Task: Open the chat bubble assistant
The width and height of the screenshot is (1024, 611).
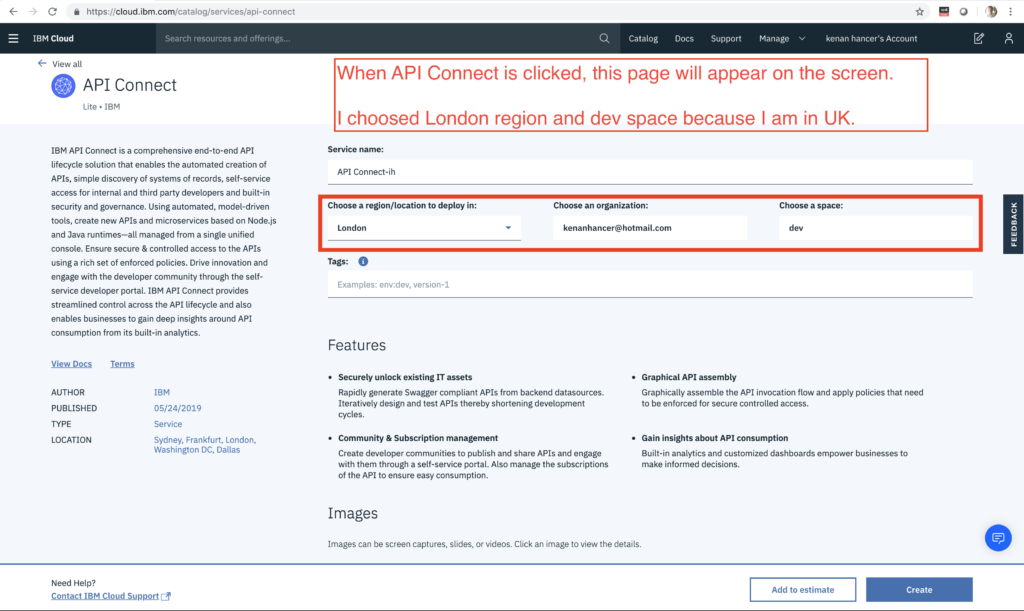Action: pos(998,538)
